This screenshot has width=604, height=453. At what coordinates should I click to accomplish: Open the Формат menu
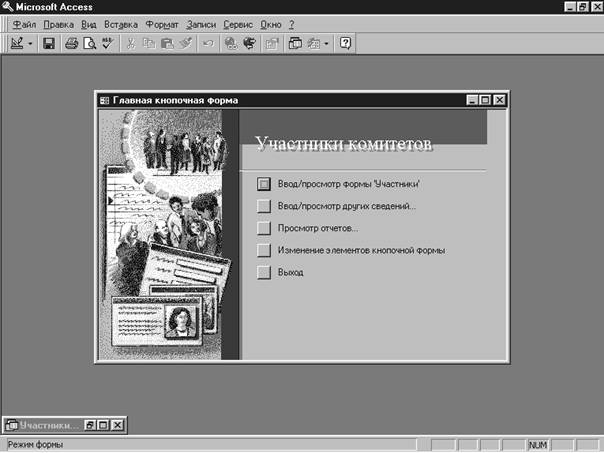[x=162, y=25]
